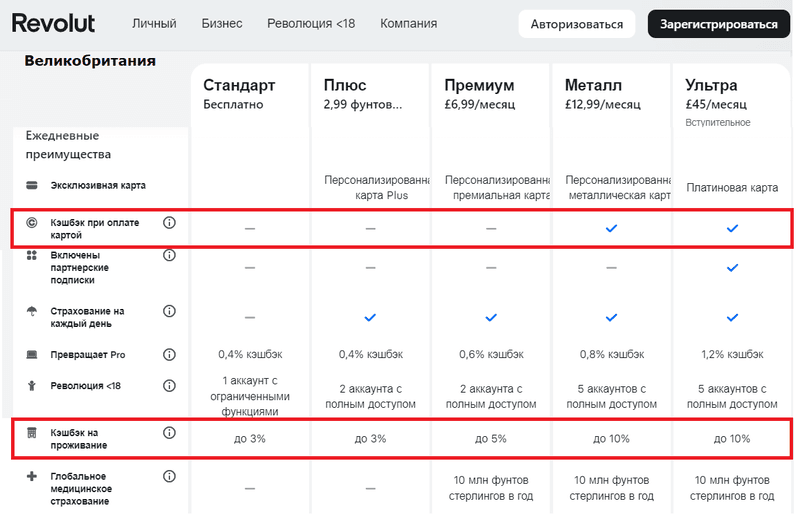Click the Ежедневные преимущества section label
800x517 pixels.
click(x=68, y=145)
